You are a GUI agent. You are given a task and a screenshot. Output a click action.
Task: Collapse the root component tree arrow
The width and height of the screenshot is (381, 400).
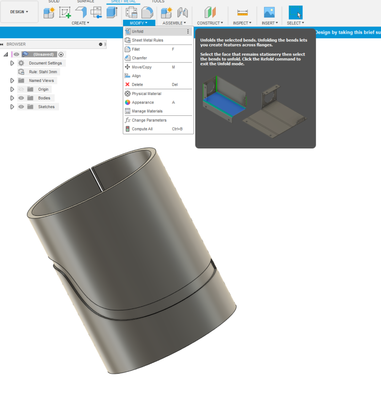point(6,55)
